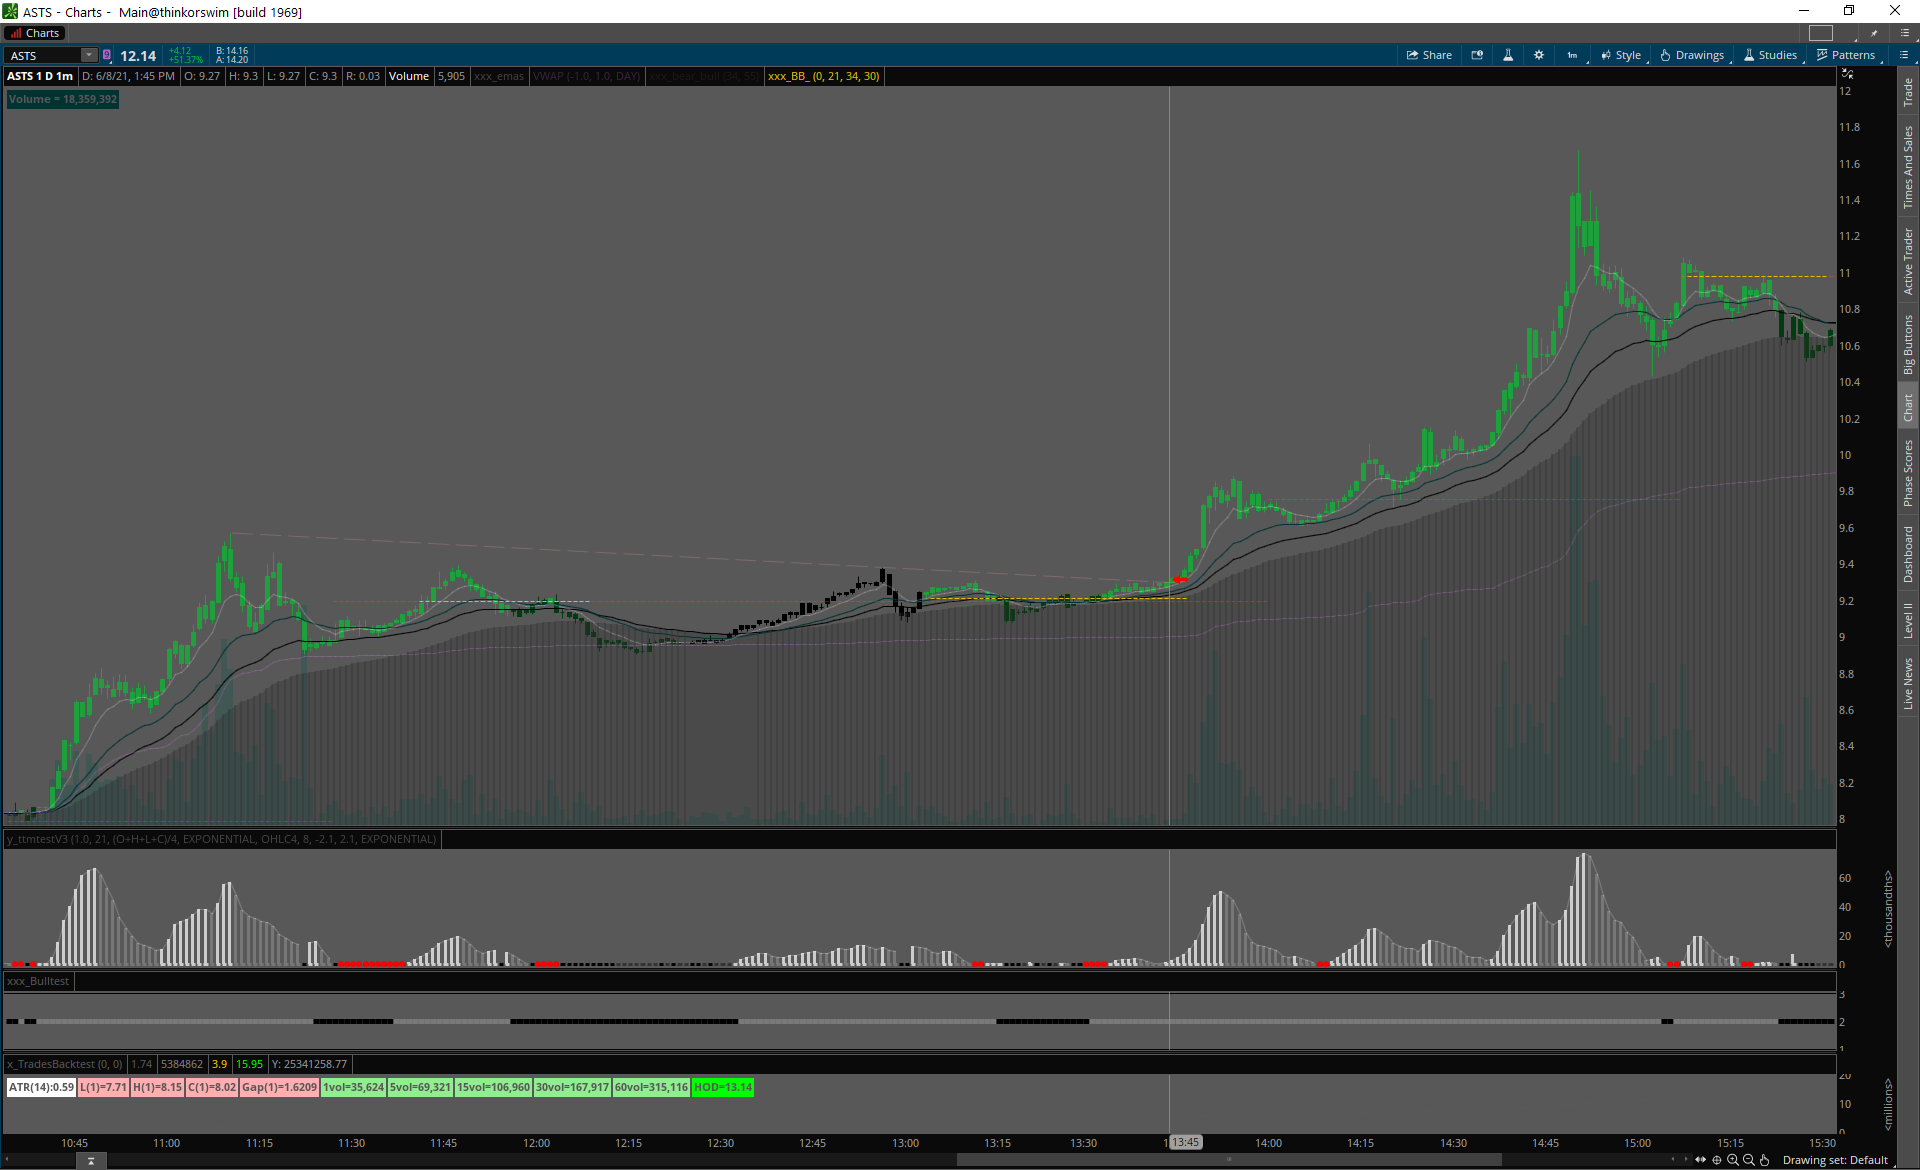This screenshot has height=1170, width=1920.
Task: Open chart settings gear icon
Action: click(x=1539, y=55)
